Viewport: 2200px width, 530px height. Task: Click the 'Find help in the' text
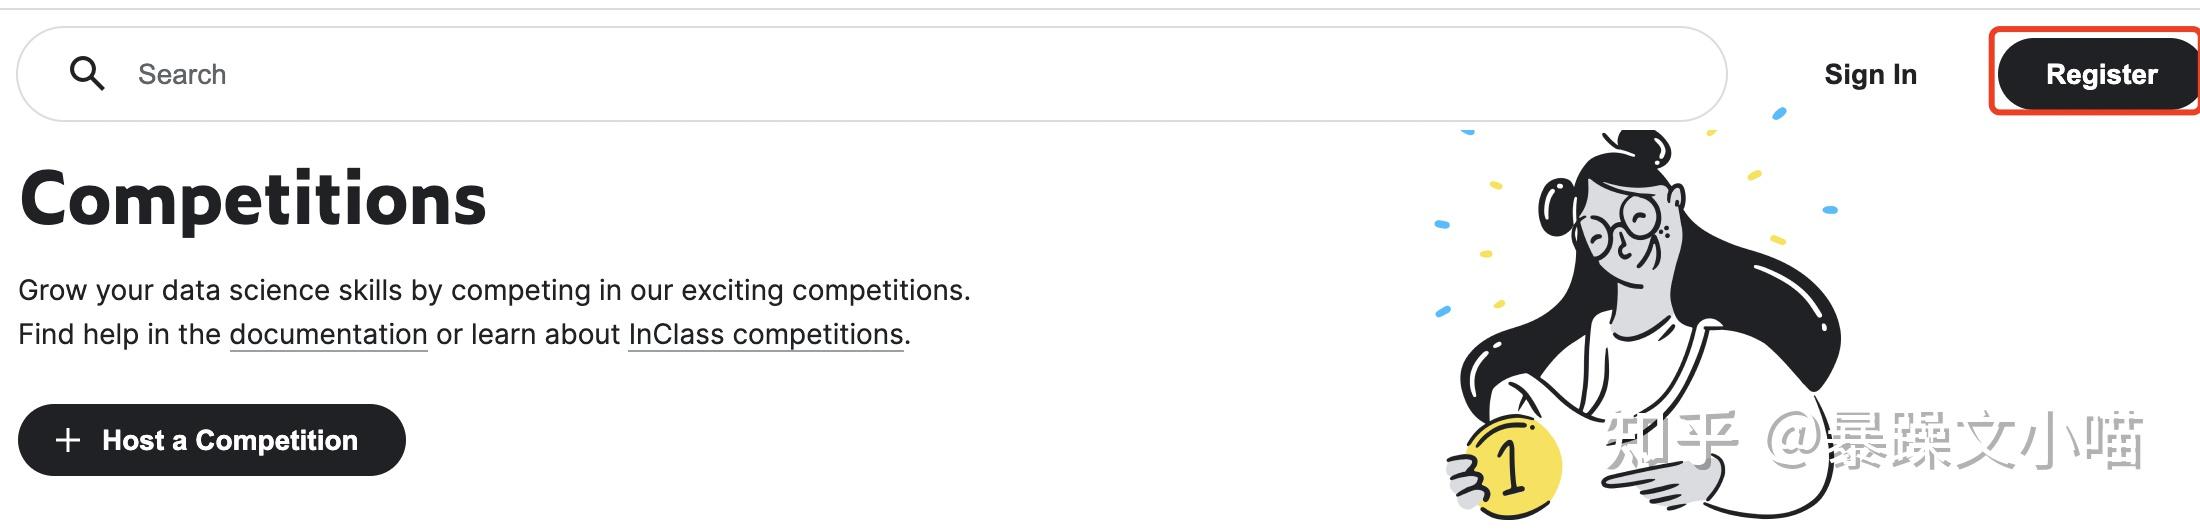click(x=119, y=334)
